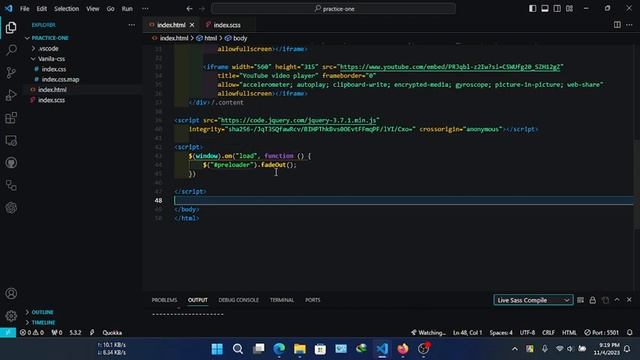Open the Edit menu
Viewport: 640px width, 360px height.
coord(42,9)
